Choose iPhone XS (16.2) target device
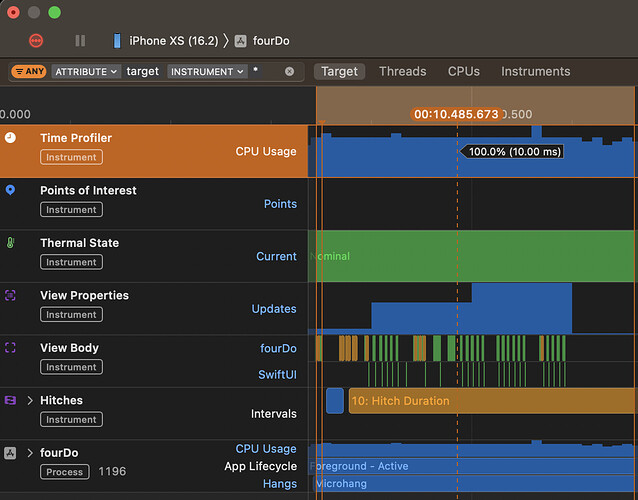This screenshot has width=638, height=500. [x=174, y=41]
